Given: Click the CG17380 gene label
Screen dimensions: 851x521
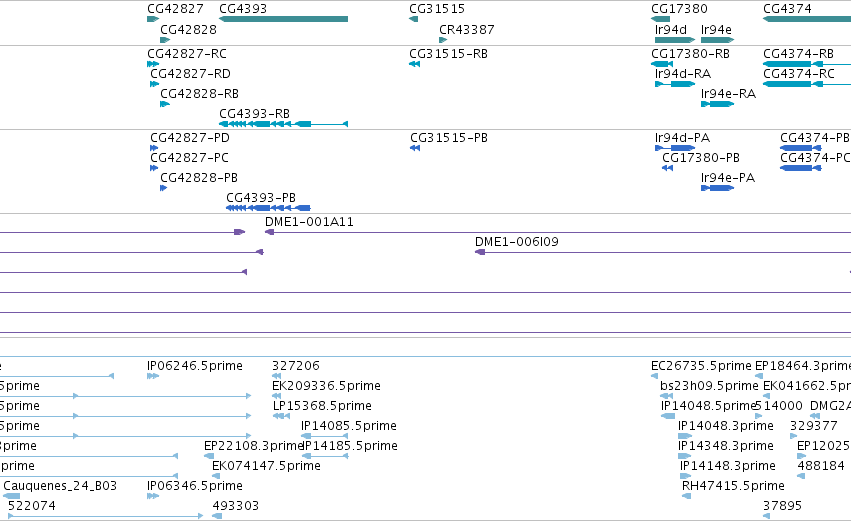Looking at the screenshot, I should point(679,9).
